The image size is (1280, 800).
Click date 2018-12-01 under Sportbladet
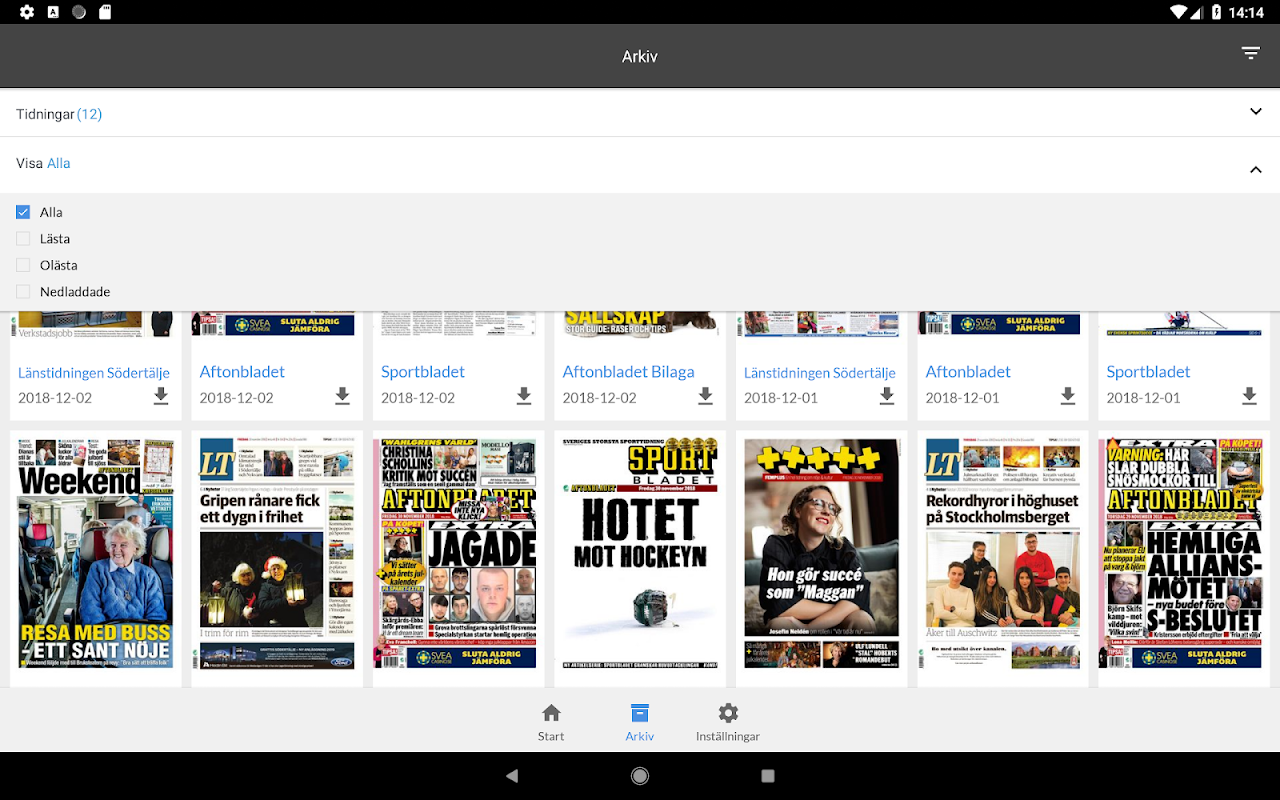tap(1143, 398)
